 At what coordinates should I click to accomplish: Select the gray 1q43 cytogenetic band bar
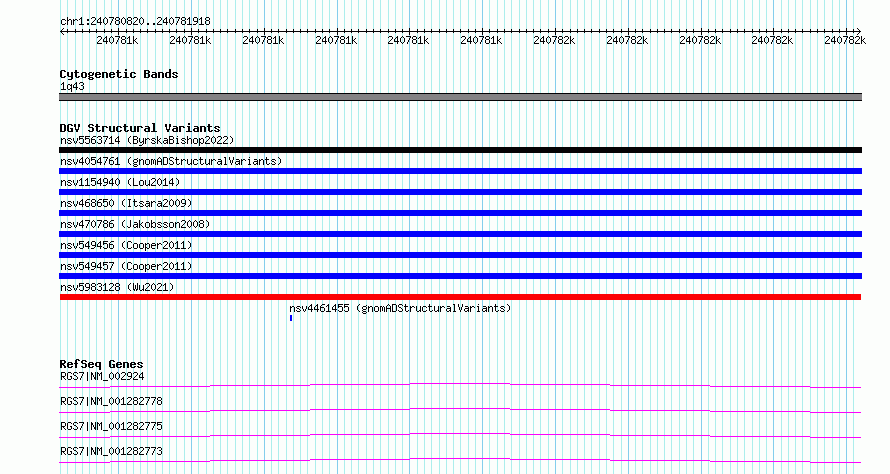460,97
